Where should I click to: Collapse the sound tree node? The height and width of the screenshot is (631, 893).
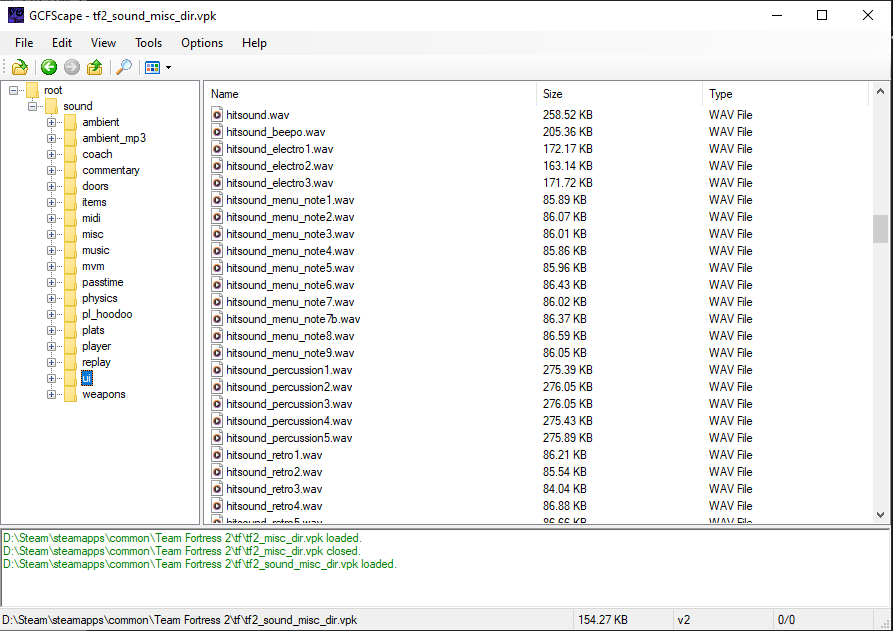tap(32, 106)
